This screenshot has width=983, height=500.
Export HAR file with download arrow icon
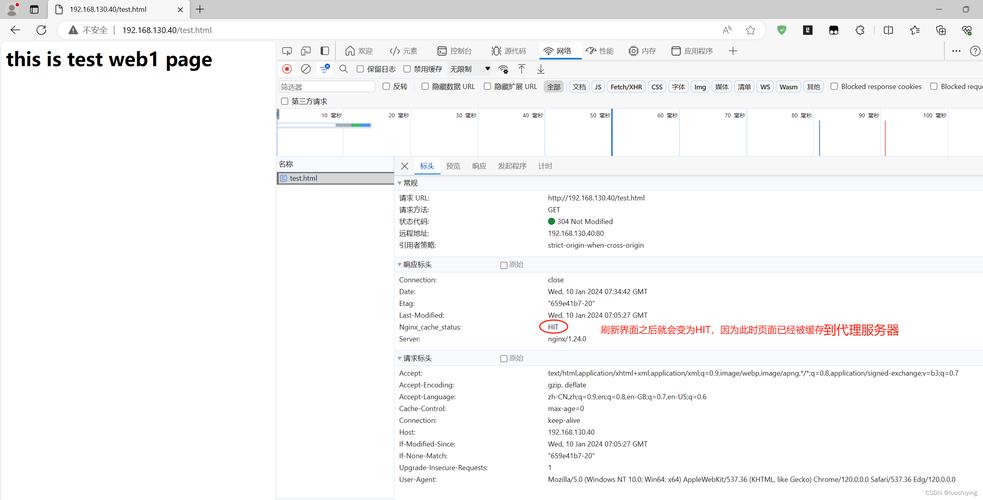pos(540,69)
